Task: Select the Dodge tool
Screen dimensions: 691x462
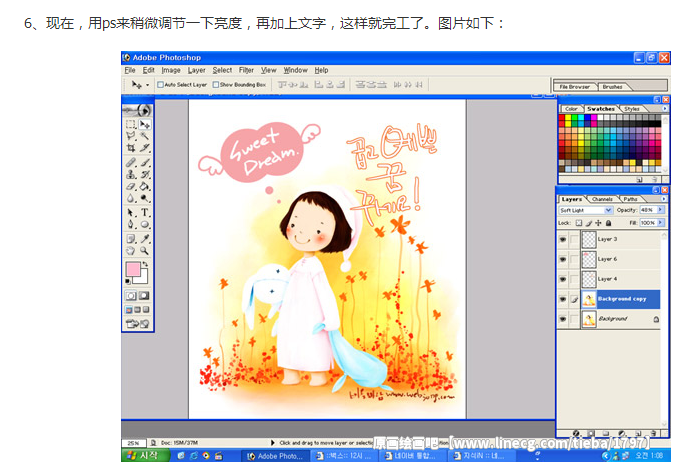Action: 145,198
